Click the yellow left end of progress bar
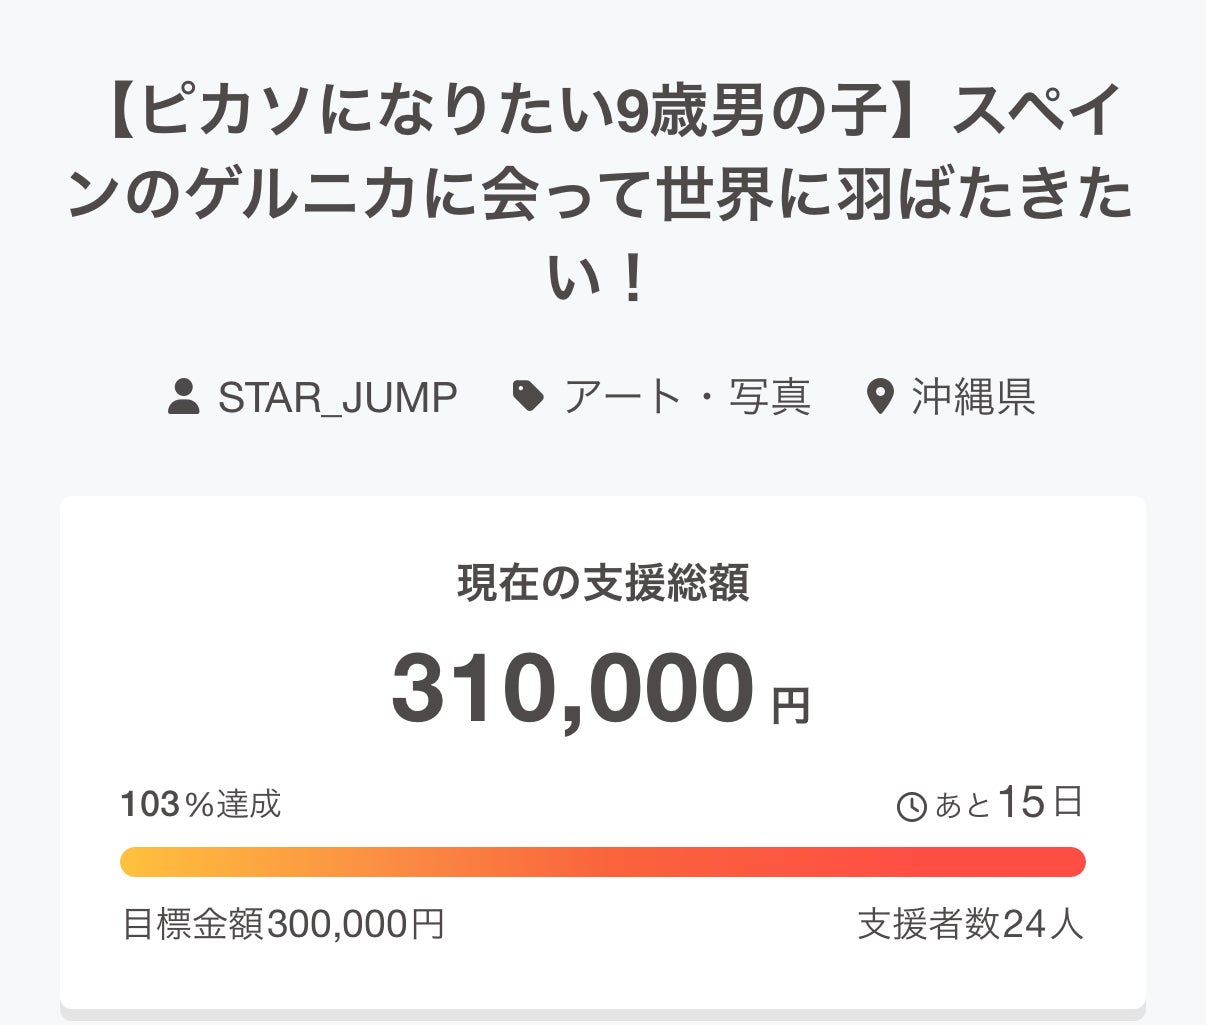1206x1025 pixels. coord(136,862)
